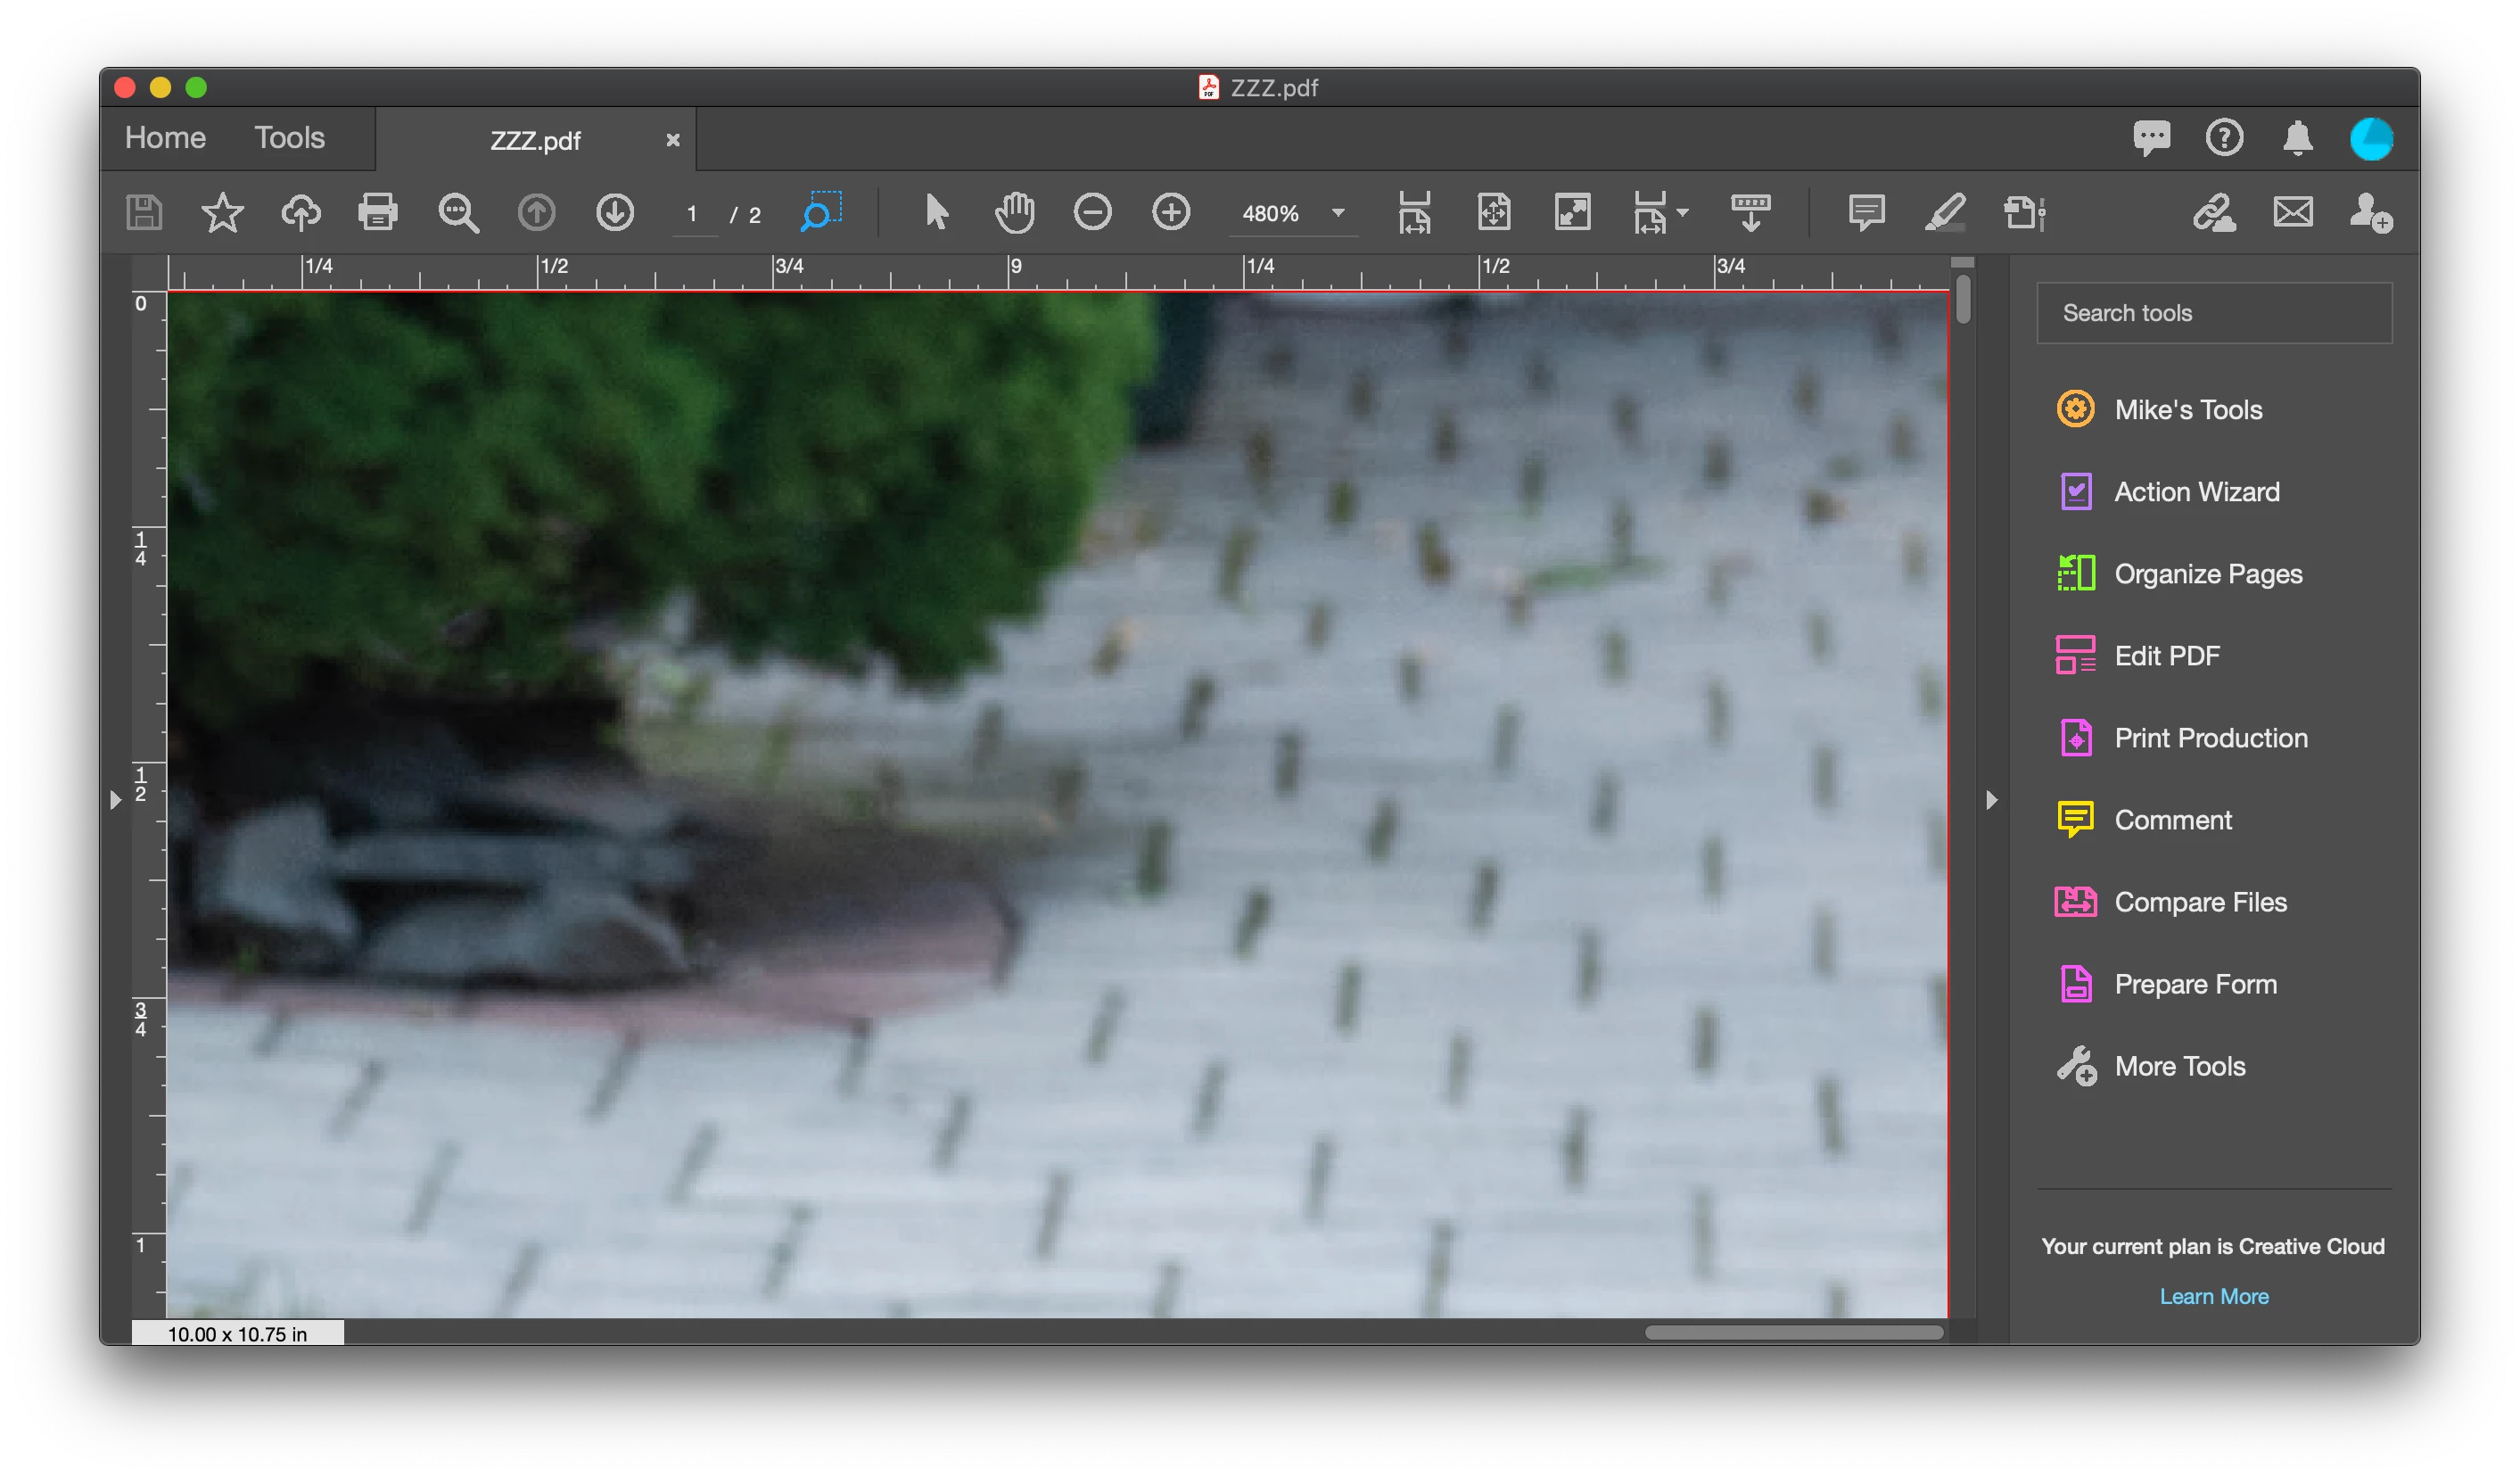Click the Search tools field
Screen dimensions: 2520x1477
[x=2213, y=313]
